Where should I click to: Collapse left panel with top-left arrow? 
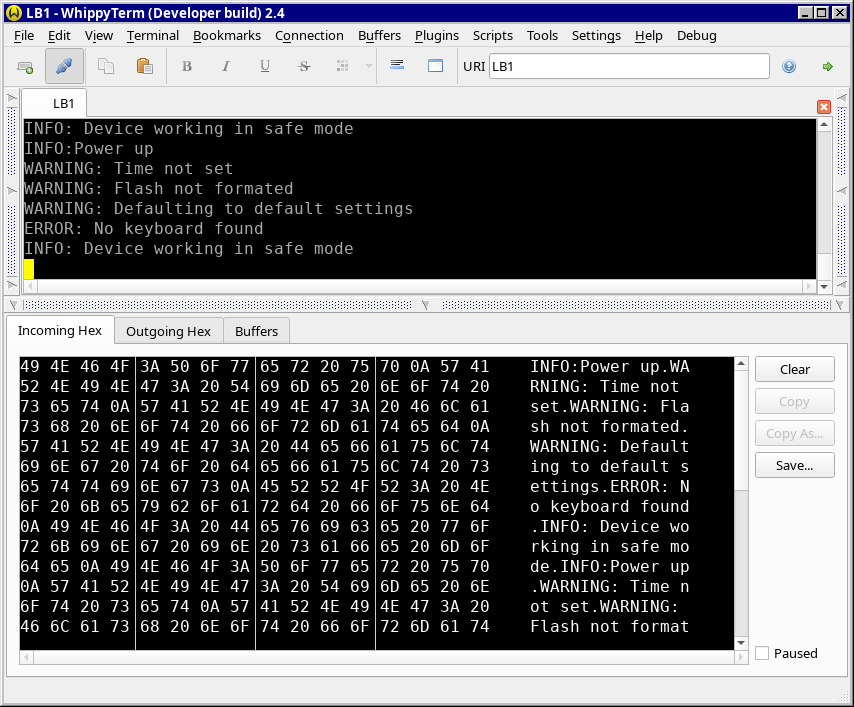pos(12,98)
